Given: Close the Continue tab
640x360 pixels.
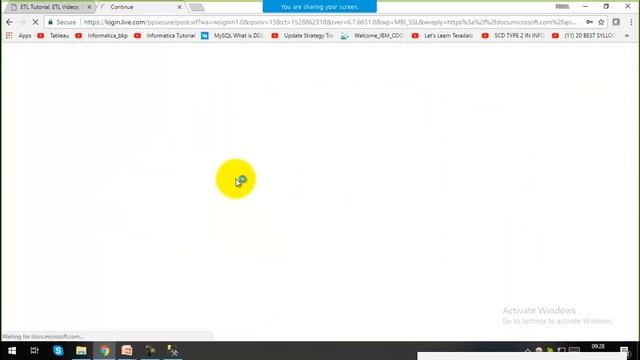Looking at the screenshot, I should click(x=179, y=7).
